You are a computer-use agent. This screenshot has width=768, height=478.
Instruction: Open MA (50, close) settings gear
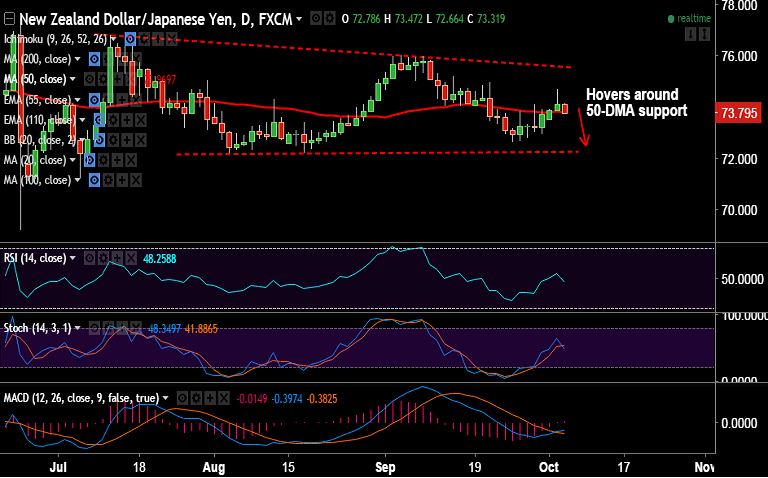point(103,79)
